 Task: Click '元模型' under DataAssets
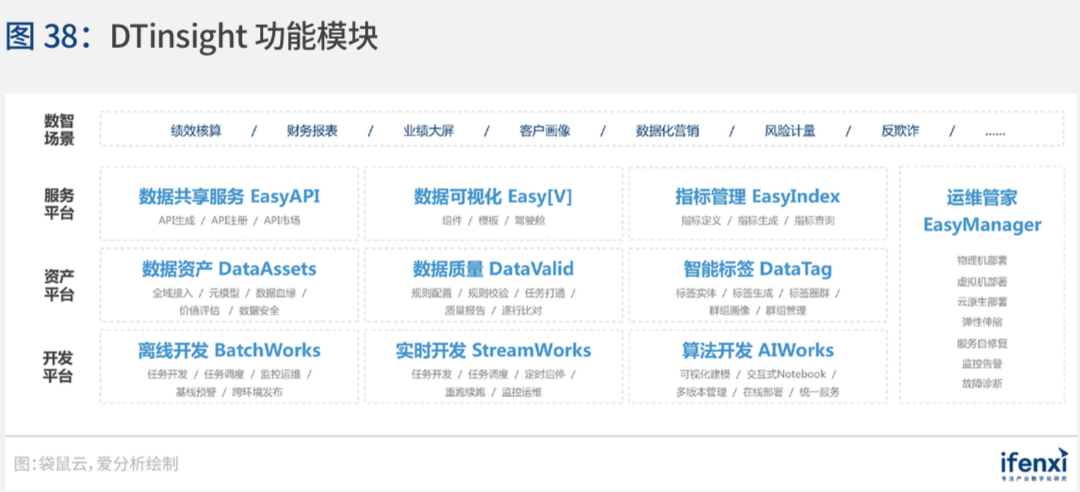[225, 293]
